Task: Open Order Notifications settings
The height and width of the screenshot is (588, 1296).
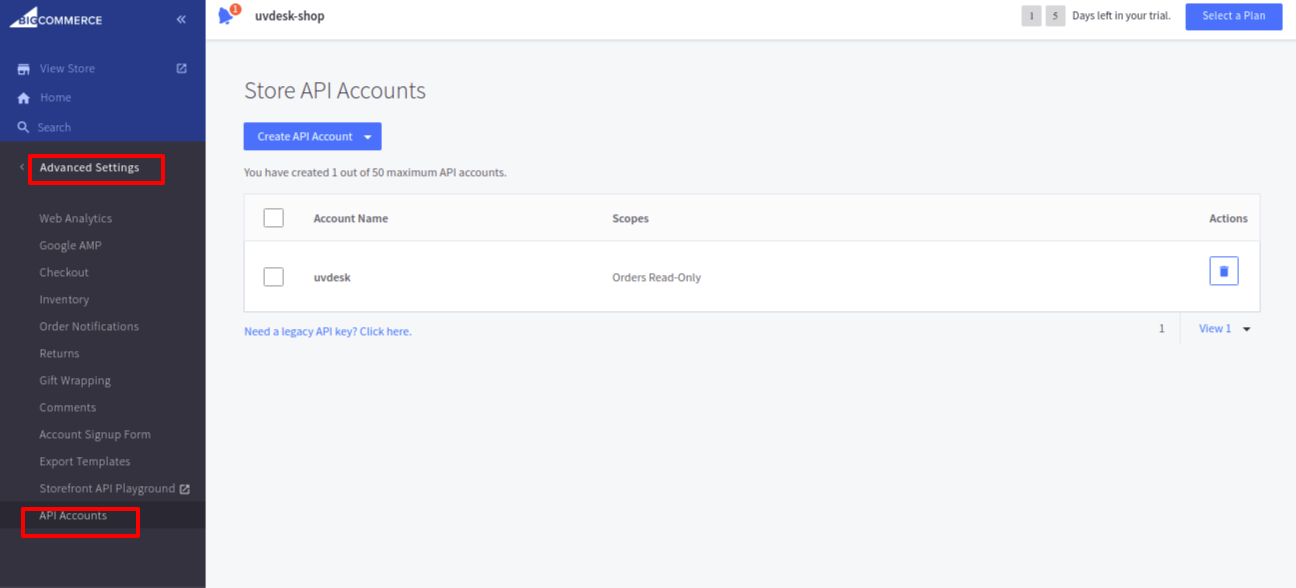Action: tap(89, 326)
